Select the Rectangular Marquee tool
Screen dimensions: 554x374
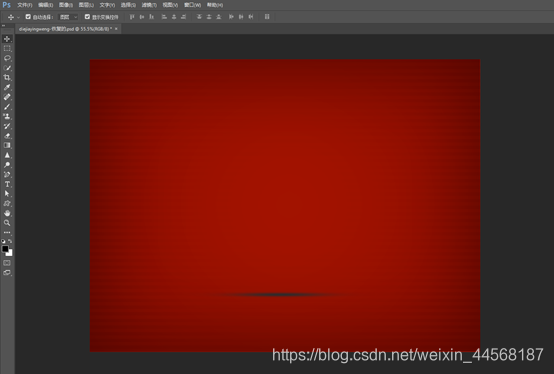tap(7, 48)
